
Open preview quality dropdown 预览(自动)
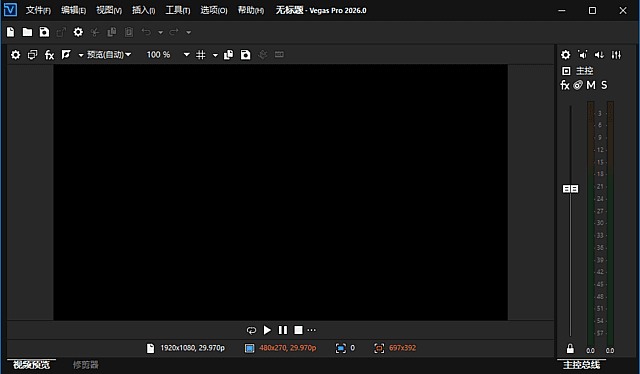109,55
